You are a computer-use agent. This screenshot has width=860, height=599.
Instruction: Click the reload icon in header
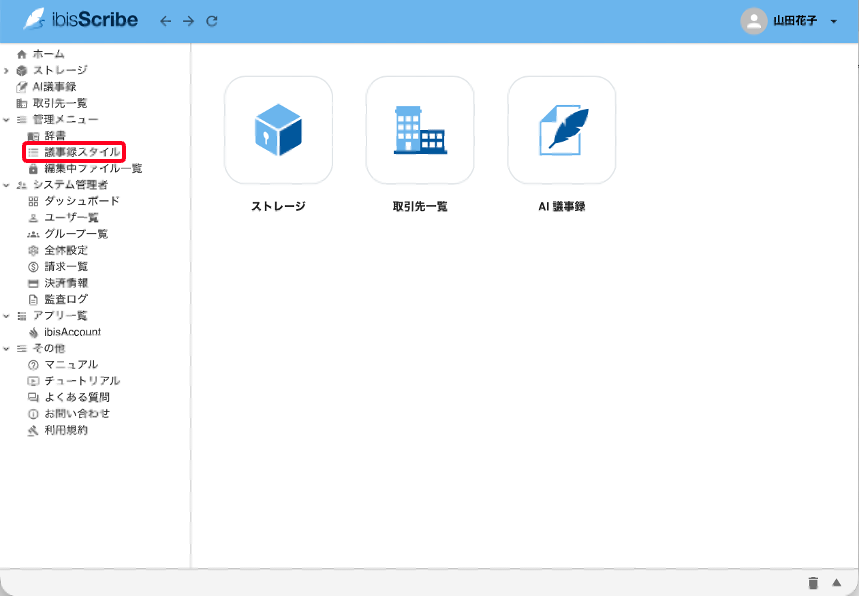click(x=211, y=21)
